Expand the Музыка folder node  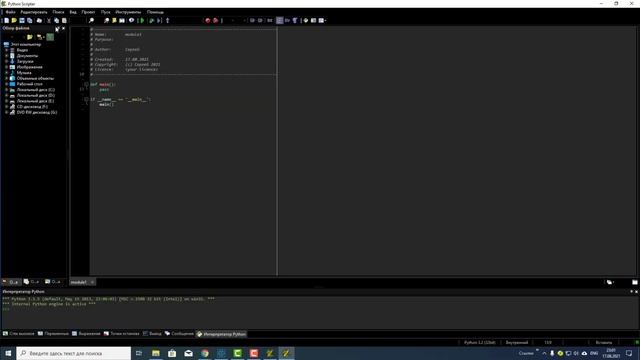(x=7, y=73)
